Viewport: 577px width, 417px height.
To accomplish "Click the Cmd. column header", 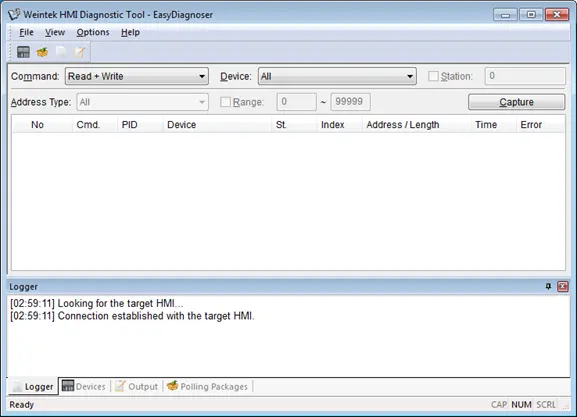I will [95, 125].
